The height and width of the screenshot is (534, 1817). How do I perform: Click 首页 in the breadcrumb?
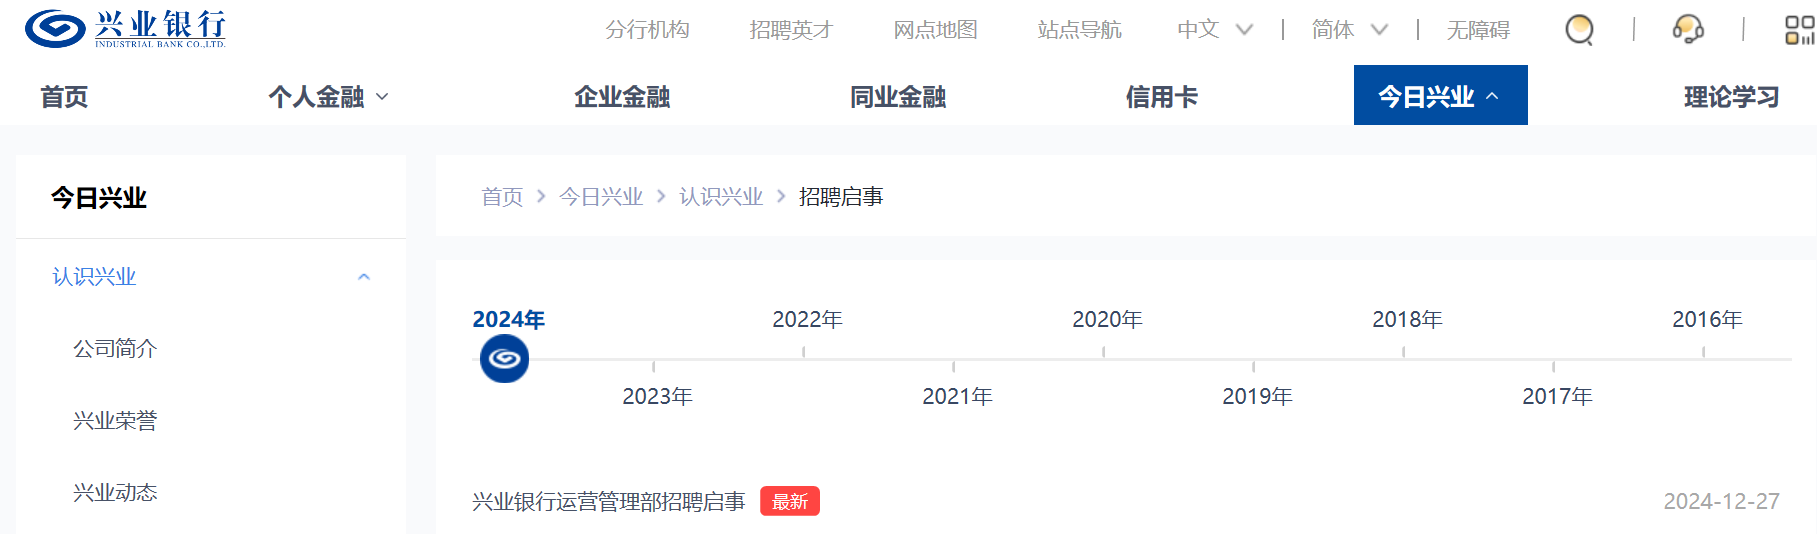click(x=502, y=197)
